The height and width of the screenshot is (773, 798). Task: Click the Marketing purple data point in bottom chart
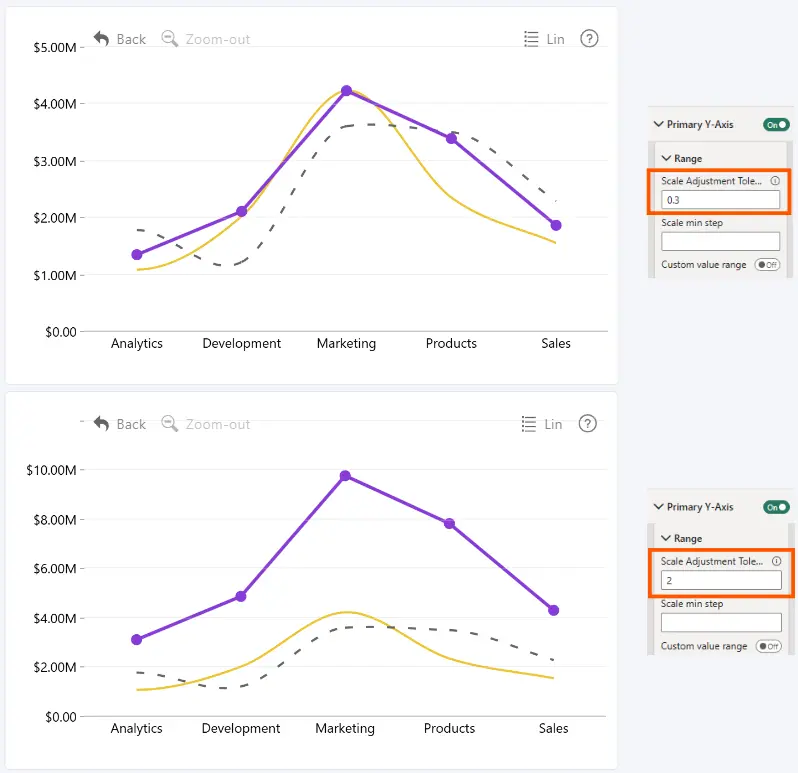pos(345,476)
